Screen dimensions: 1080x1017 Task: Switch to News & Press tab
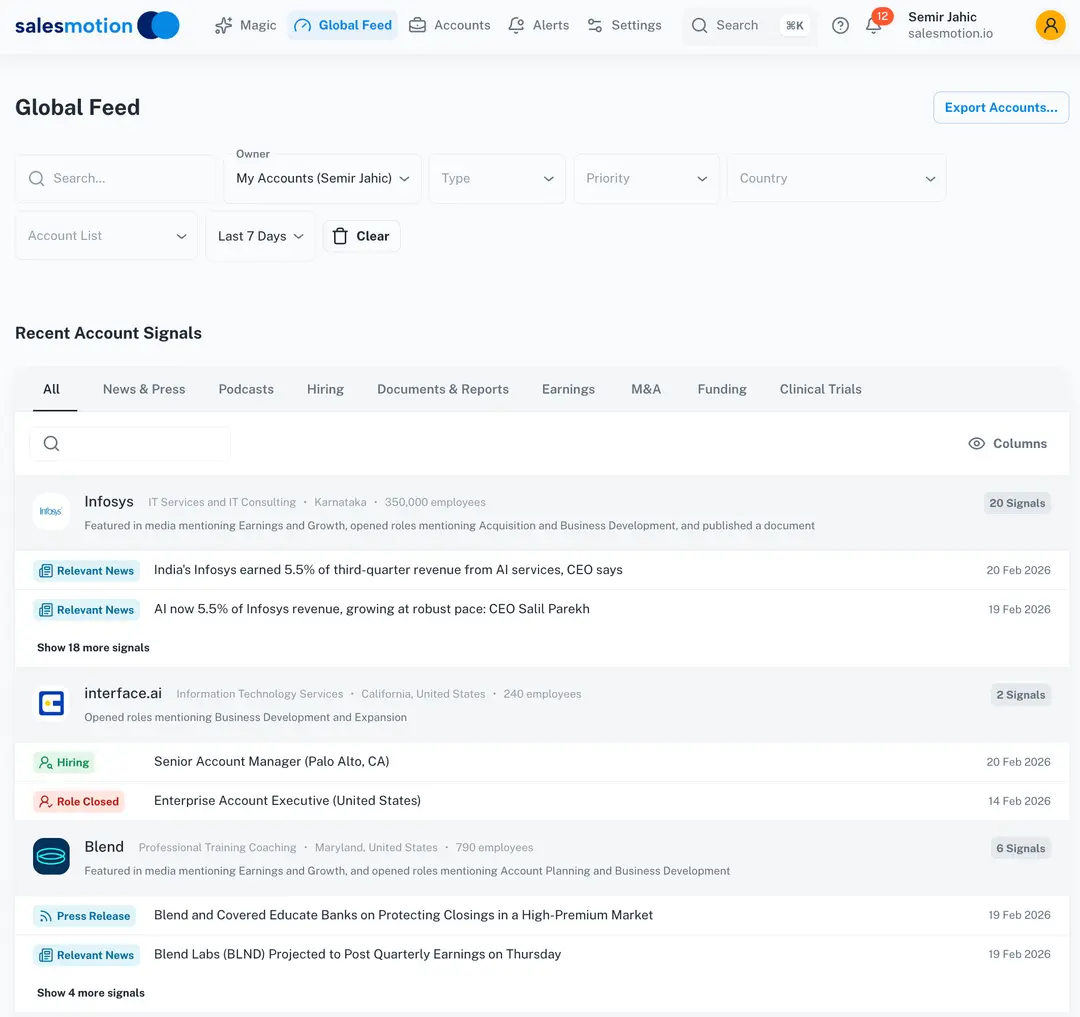point(144,389)
